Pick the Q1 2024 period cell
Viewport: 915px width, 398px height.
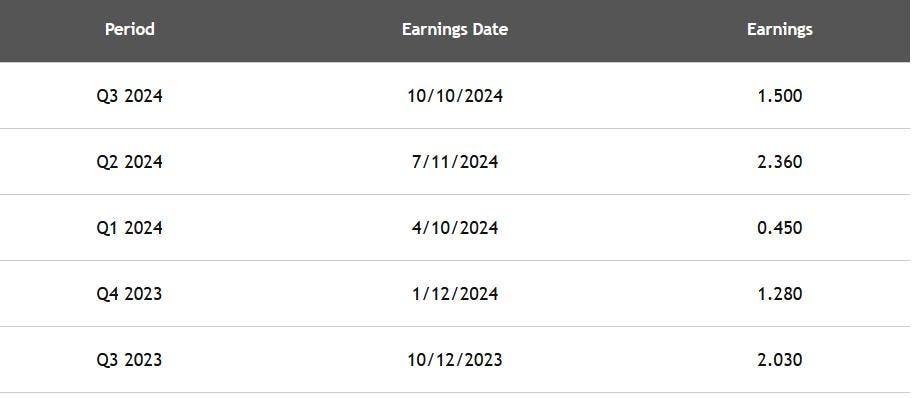click(130, 228)
